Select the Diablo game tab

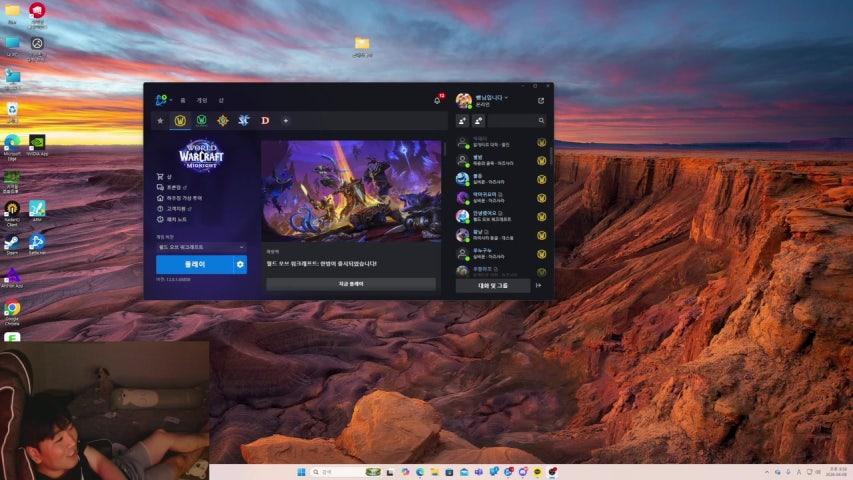(x=265, y=120)
